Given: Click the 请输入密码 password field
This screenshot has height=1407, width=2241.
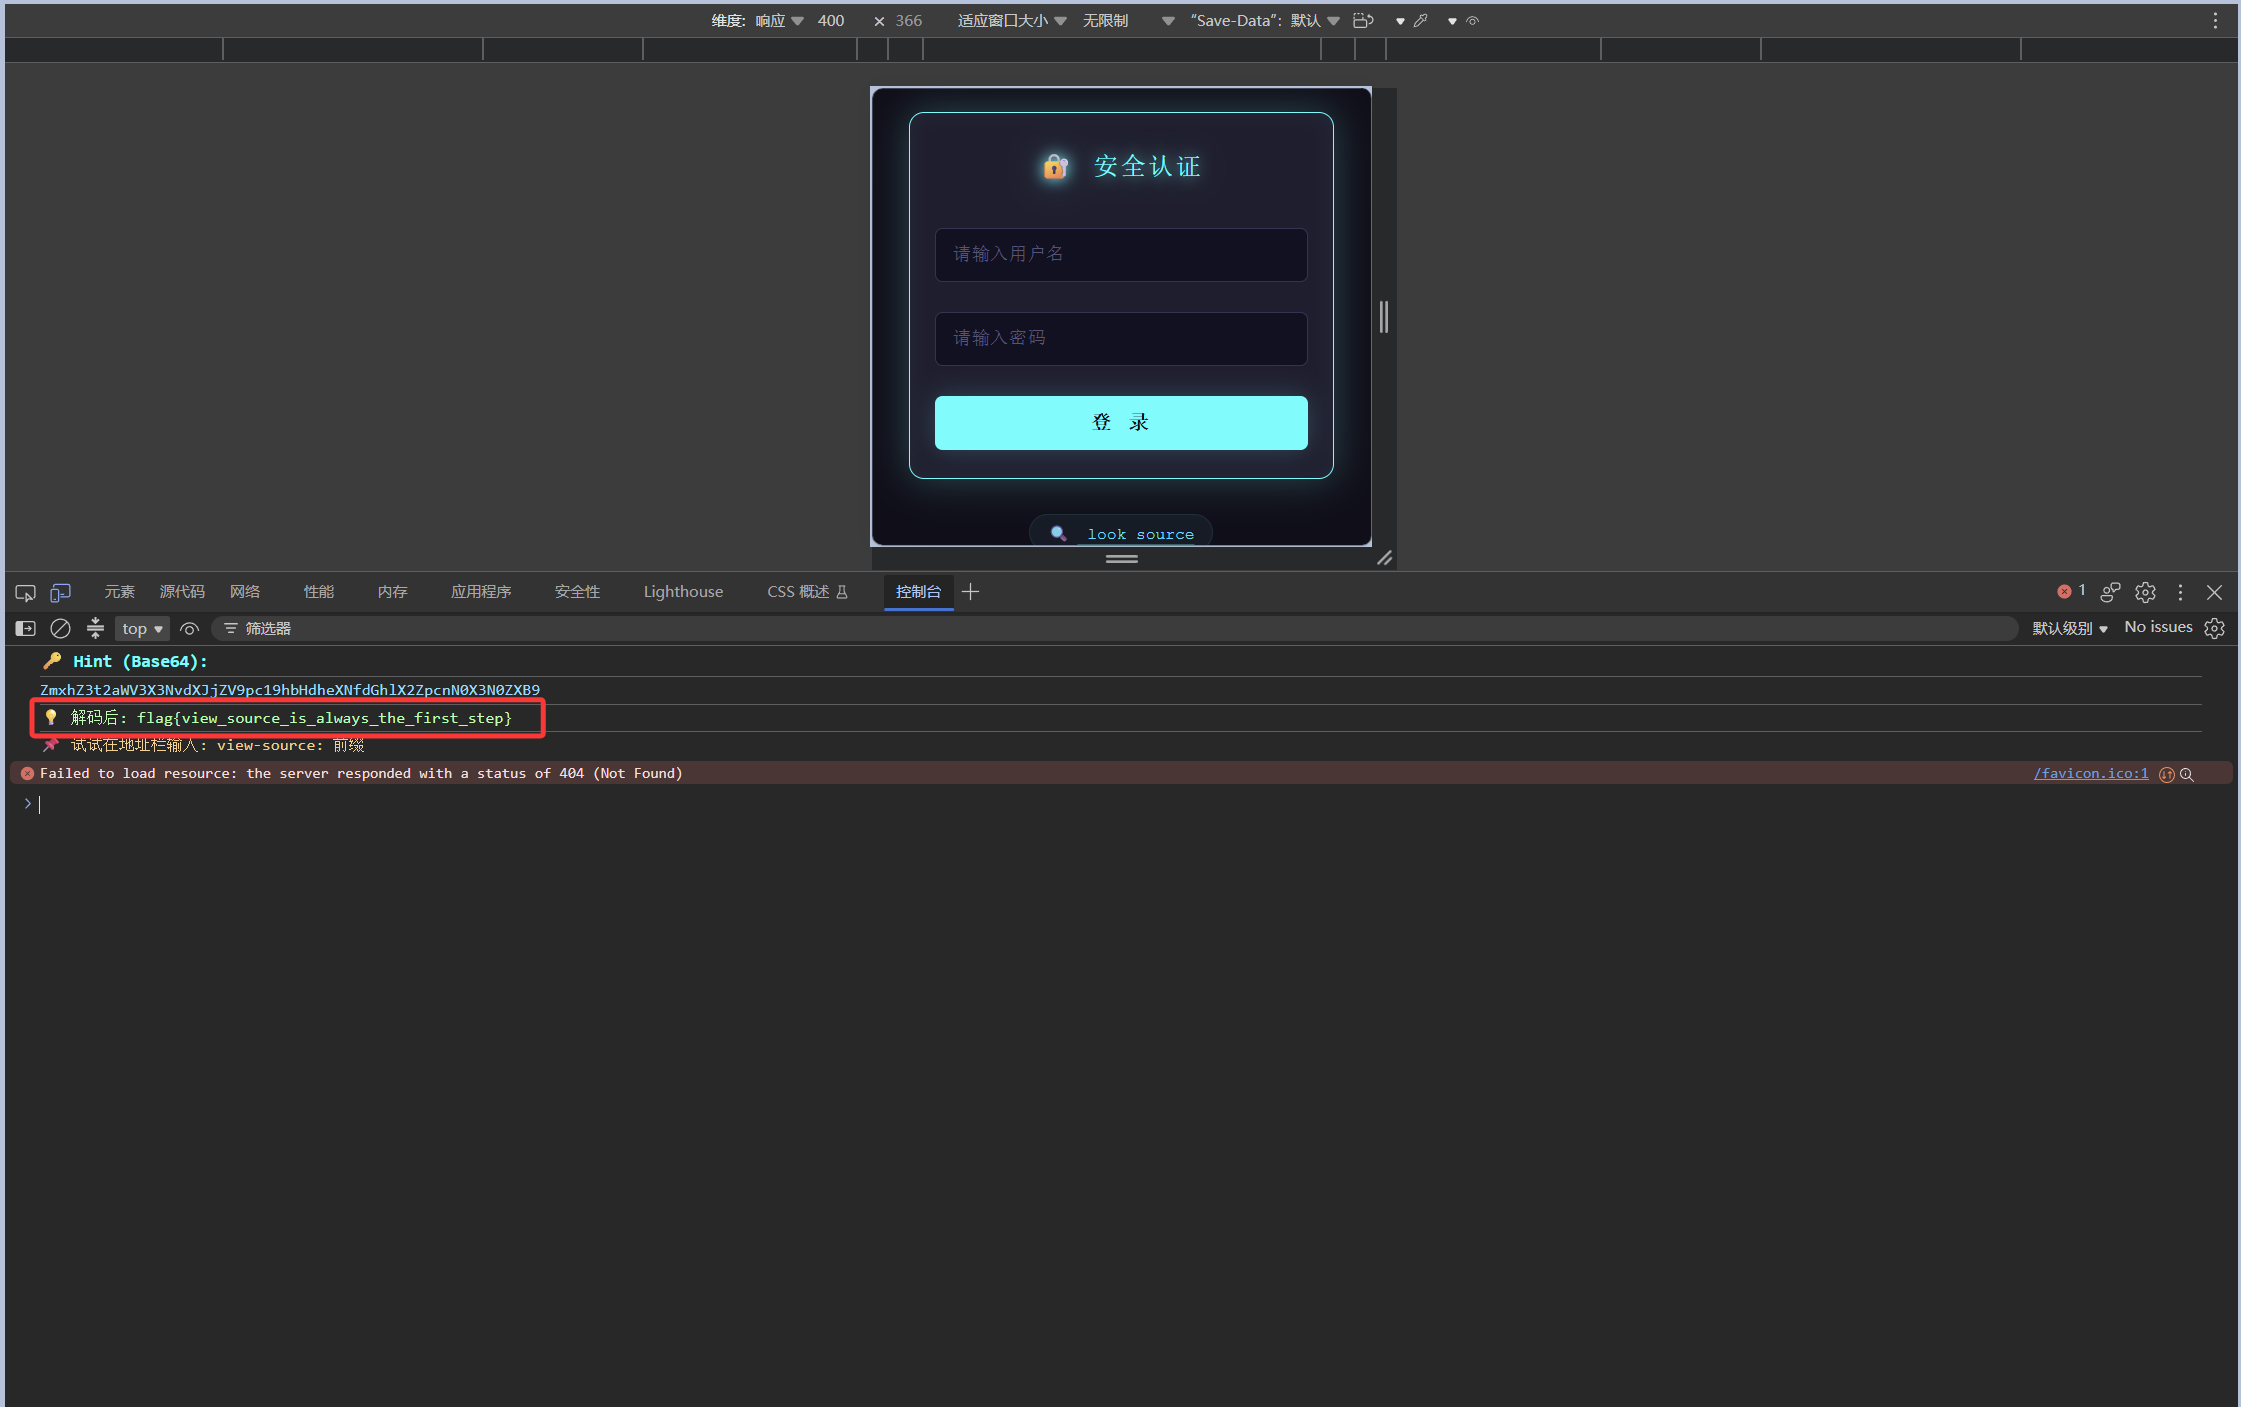Looking at the screenshot, I should [1121, 339].
